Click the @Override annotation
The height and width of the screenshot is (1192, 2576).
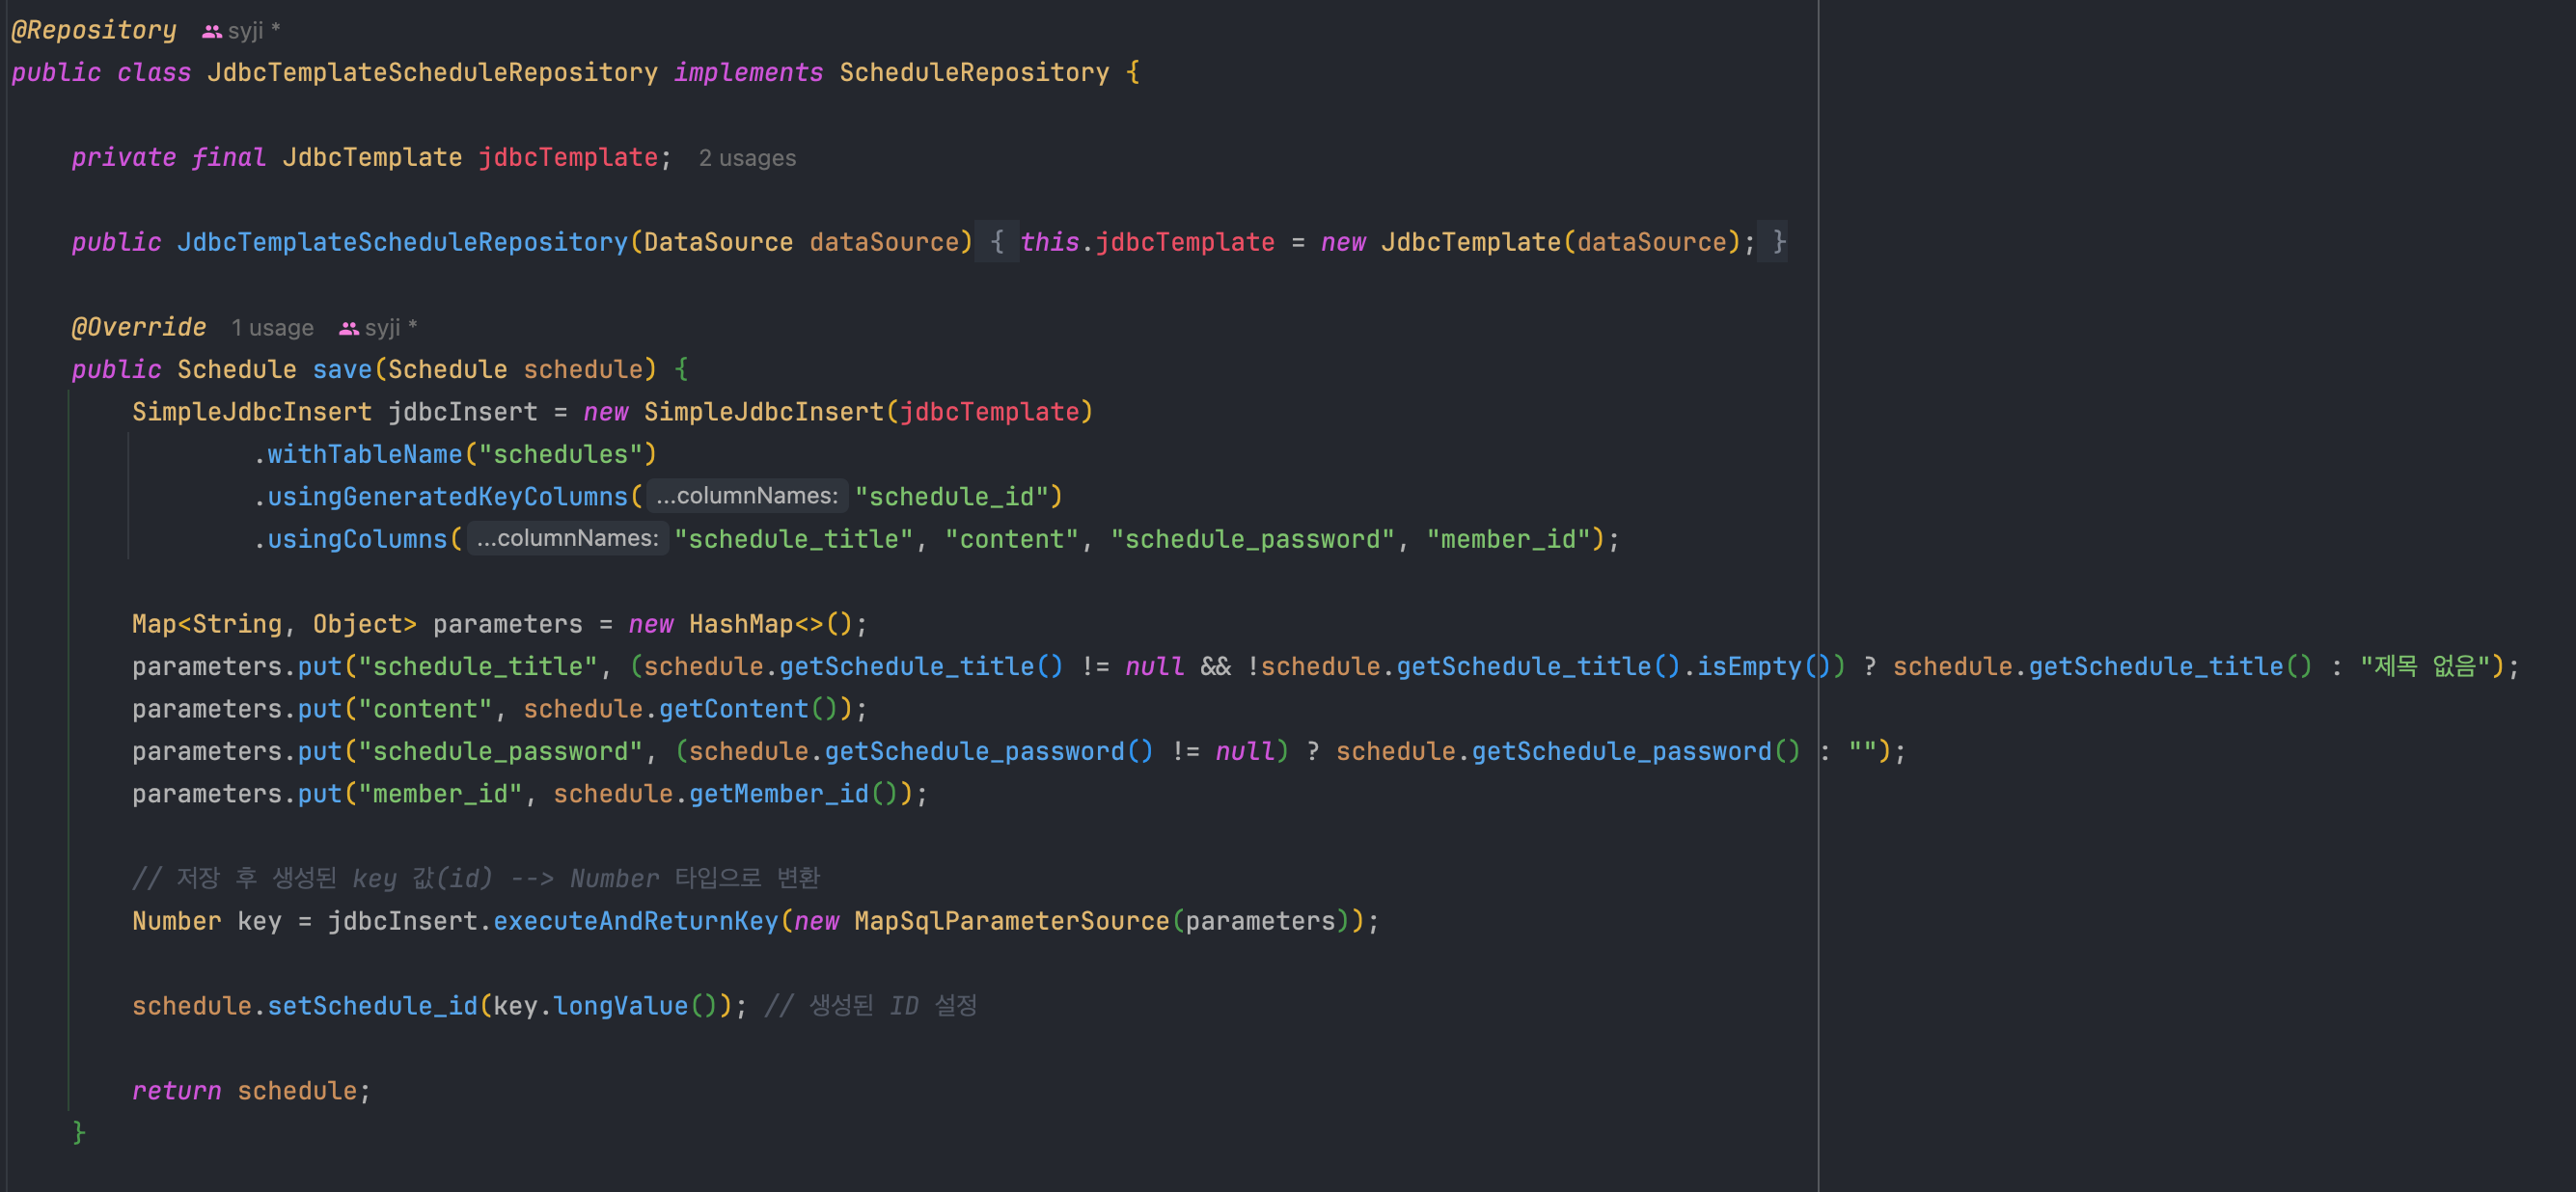(138, 328)
